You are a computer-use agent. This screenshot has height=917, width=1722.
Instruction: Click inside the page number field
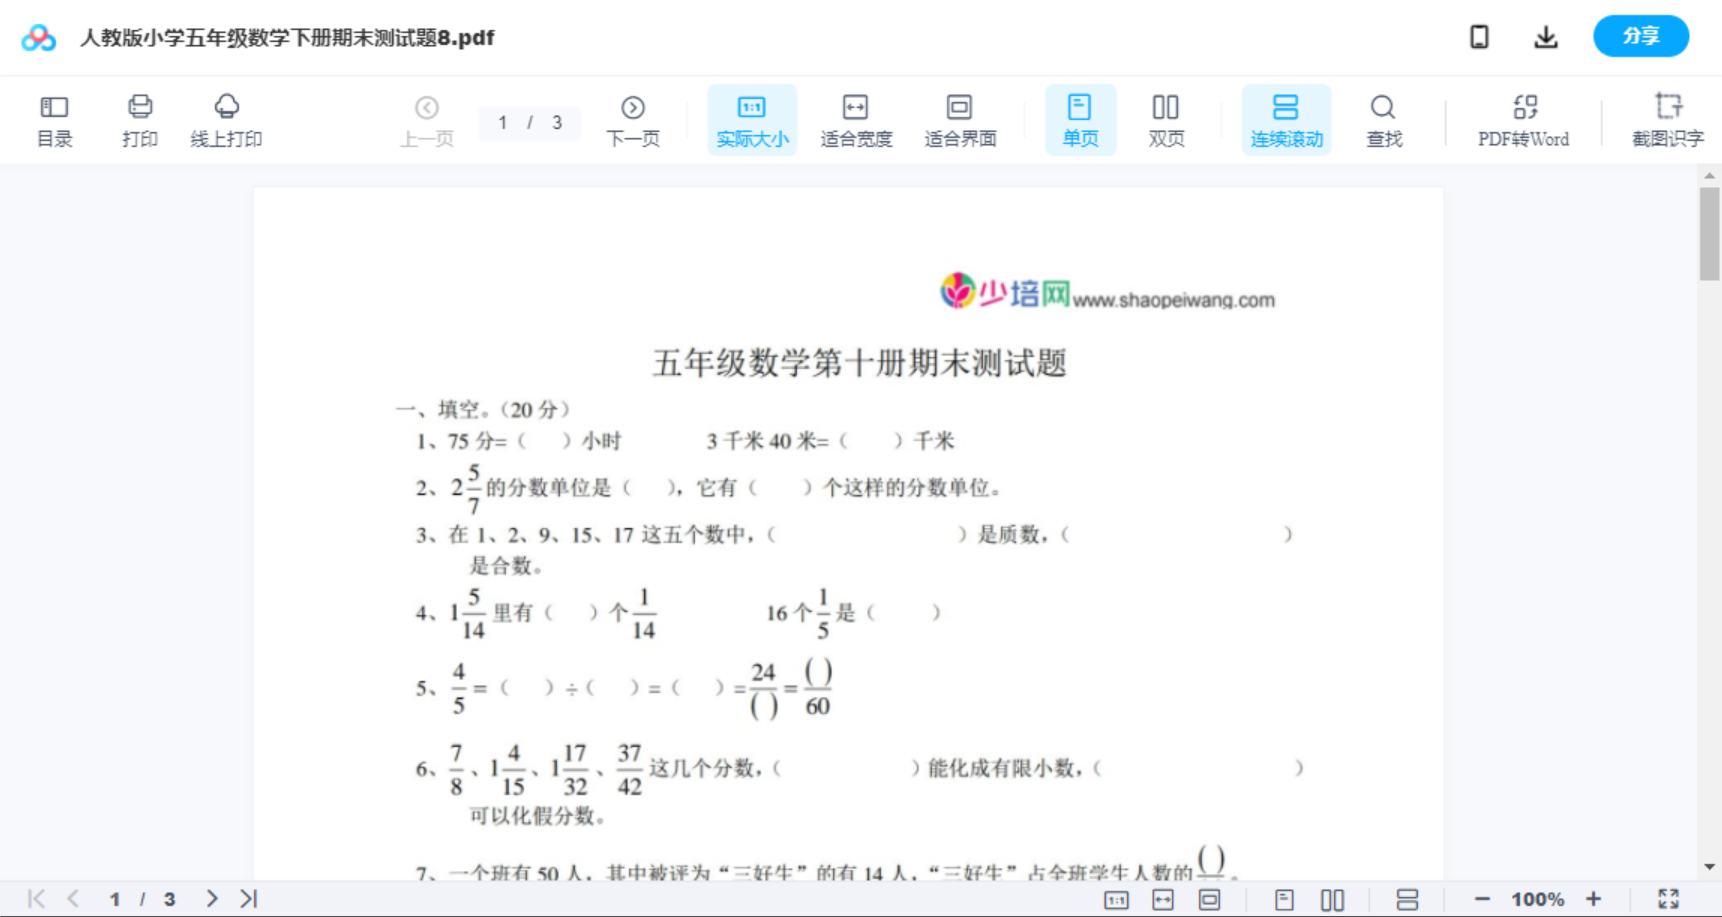505,122
